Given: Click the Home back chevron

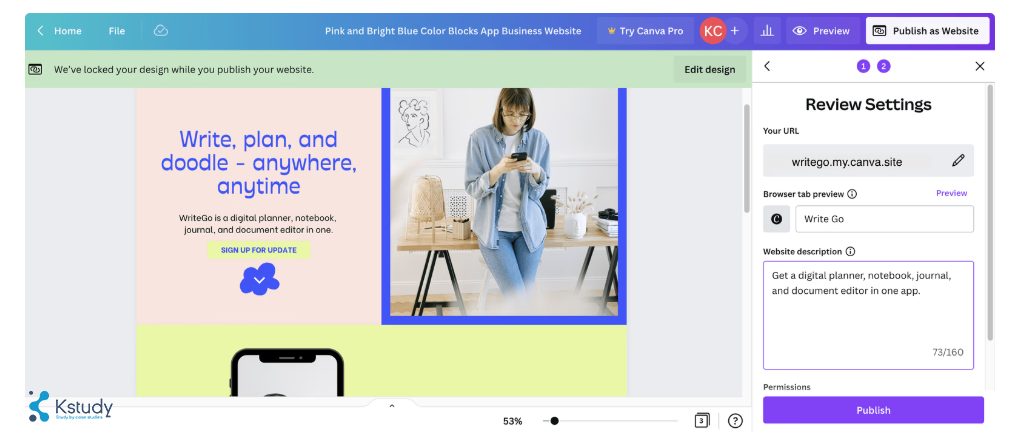Looking at the screenshot, I should pyautogui.click(x=41, y=31).
